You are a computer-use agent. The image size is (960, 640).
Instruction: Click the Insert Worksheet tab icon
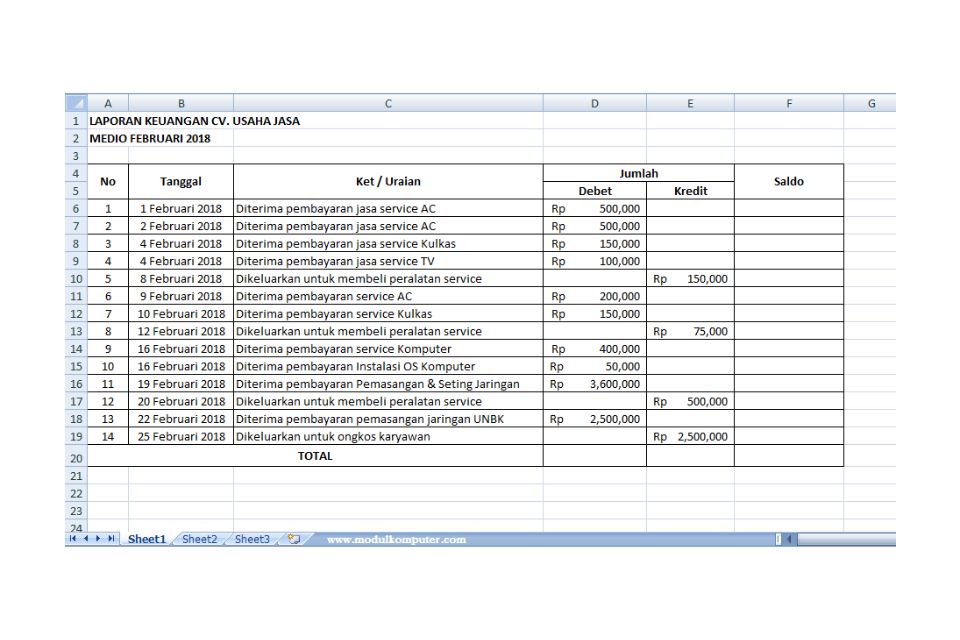click(x=294, y=539)
